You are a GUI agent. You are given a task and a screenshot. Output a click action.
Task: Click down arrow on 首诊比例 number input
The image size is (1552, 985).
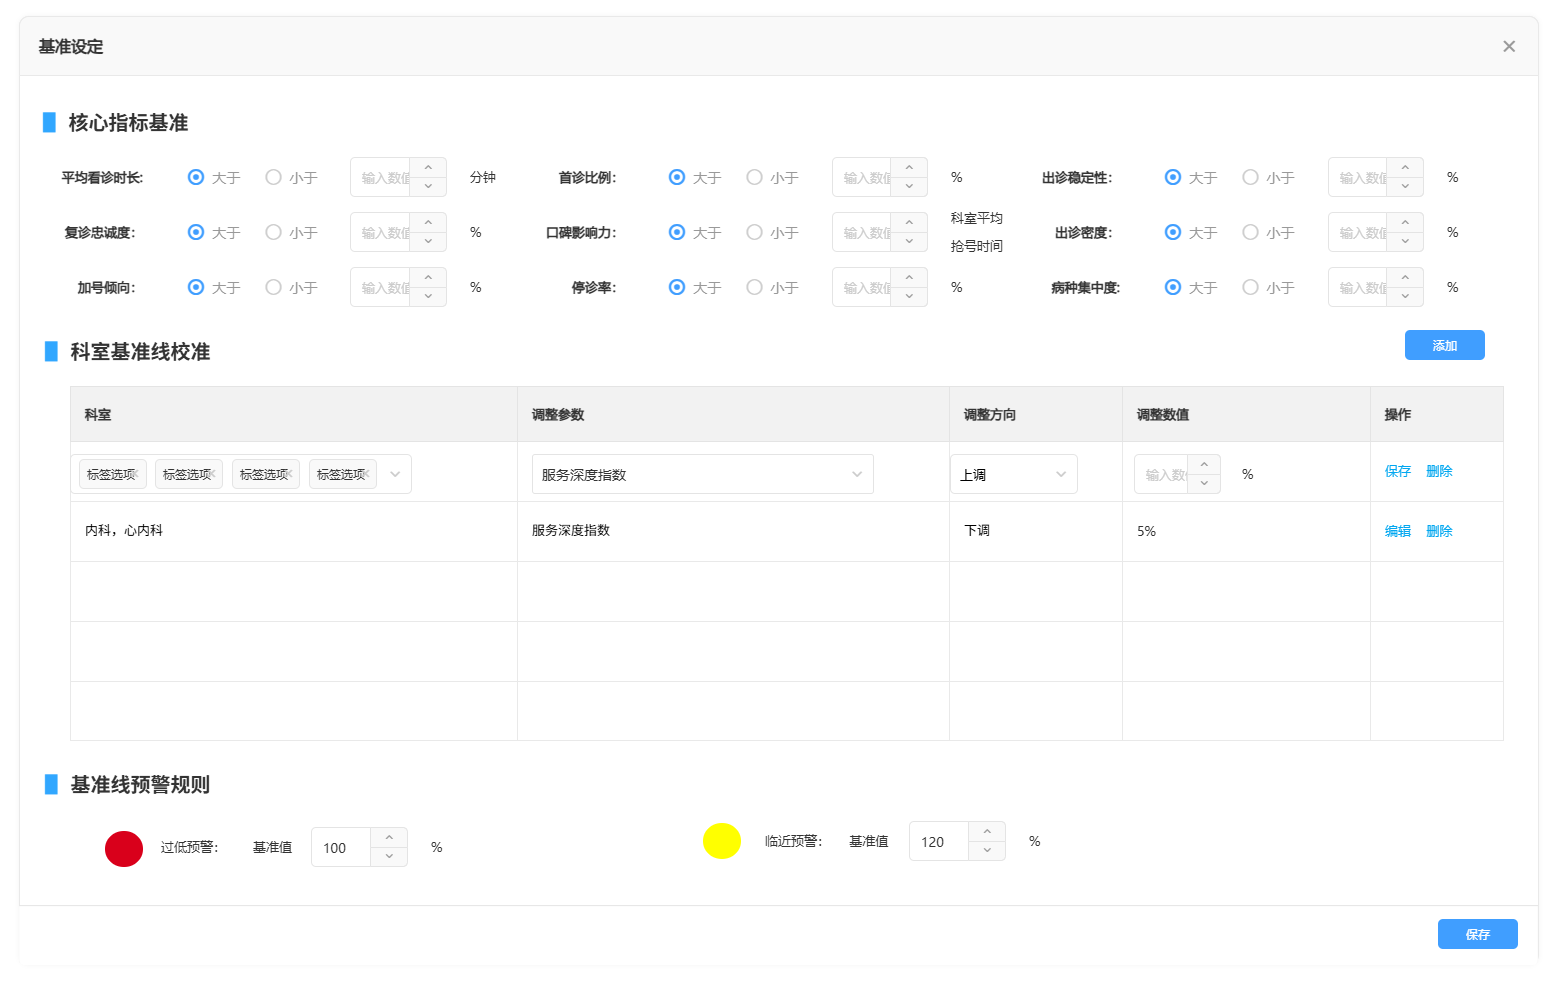click(x=909, y=187)
